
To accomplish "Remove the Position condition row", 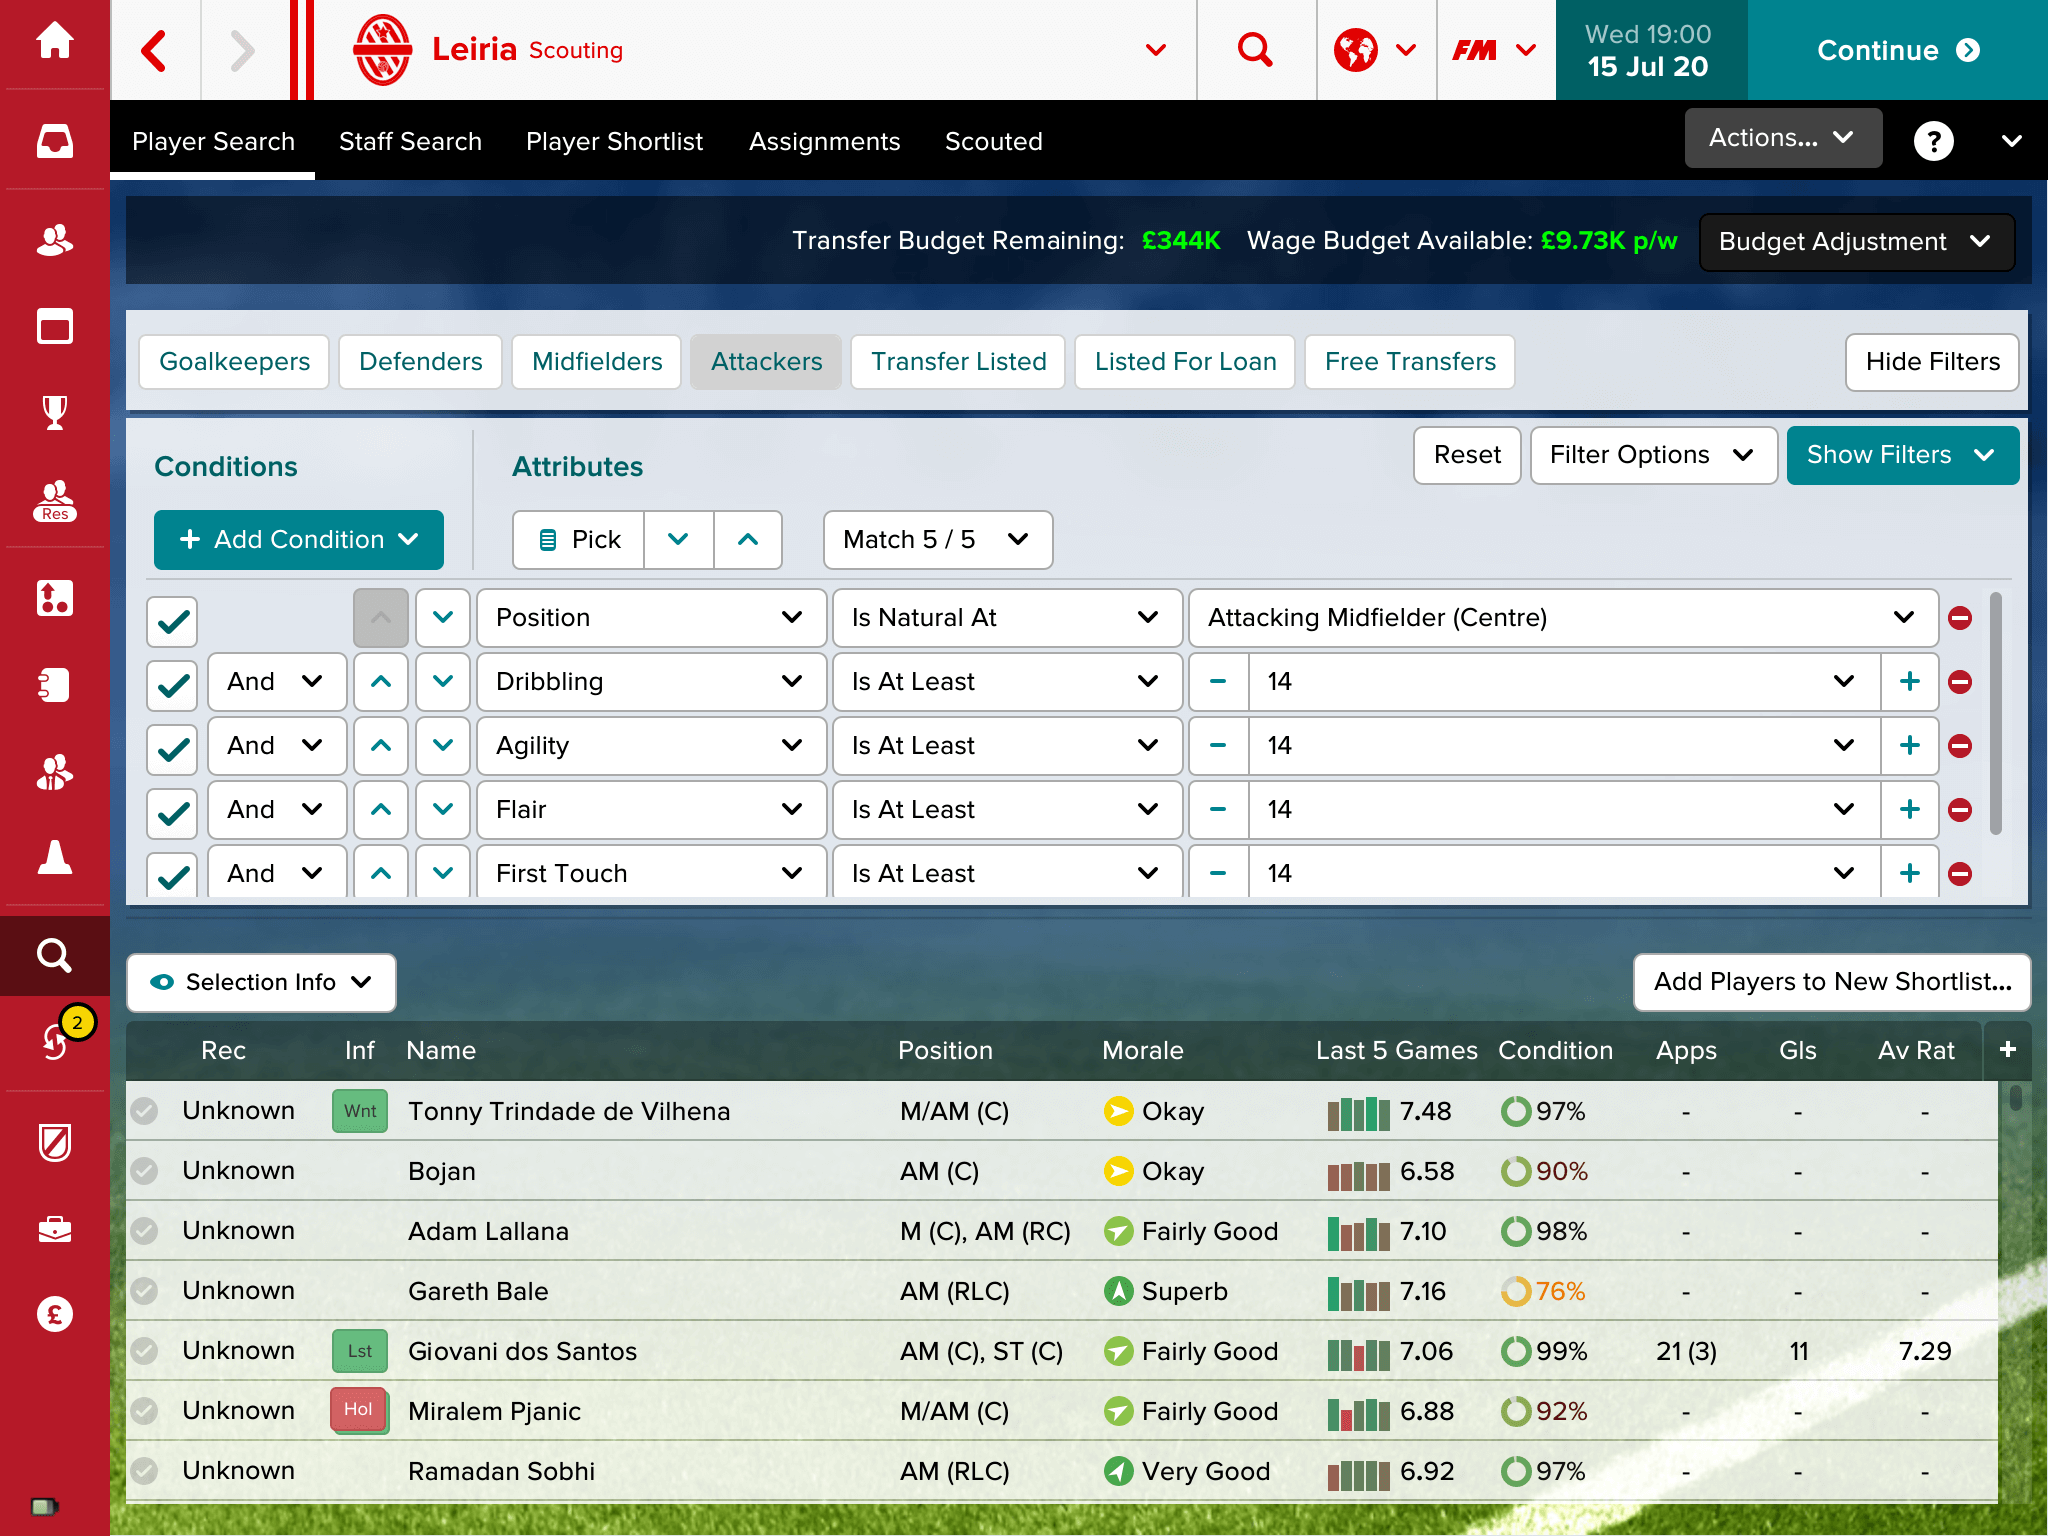I will coord(1960,618).
